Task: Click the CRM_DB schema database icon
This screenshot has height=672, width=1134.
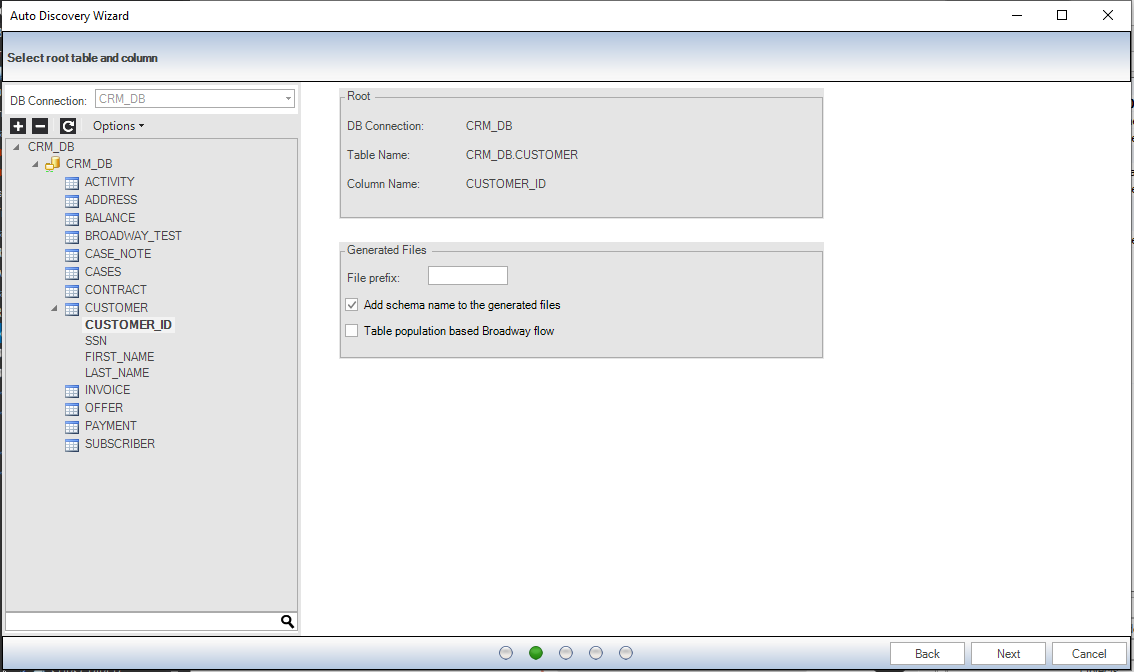Action: click(x=53, y=164)
